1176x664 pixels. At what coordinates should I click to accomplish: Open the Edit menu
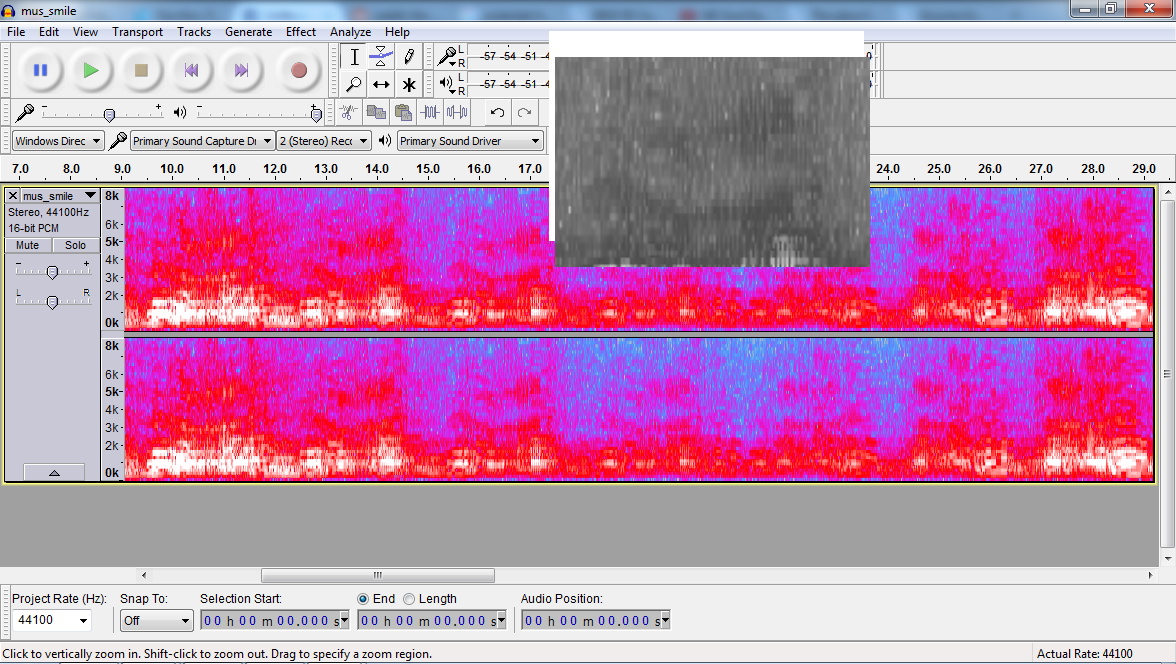tap(49, 32)
